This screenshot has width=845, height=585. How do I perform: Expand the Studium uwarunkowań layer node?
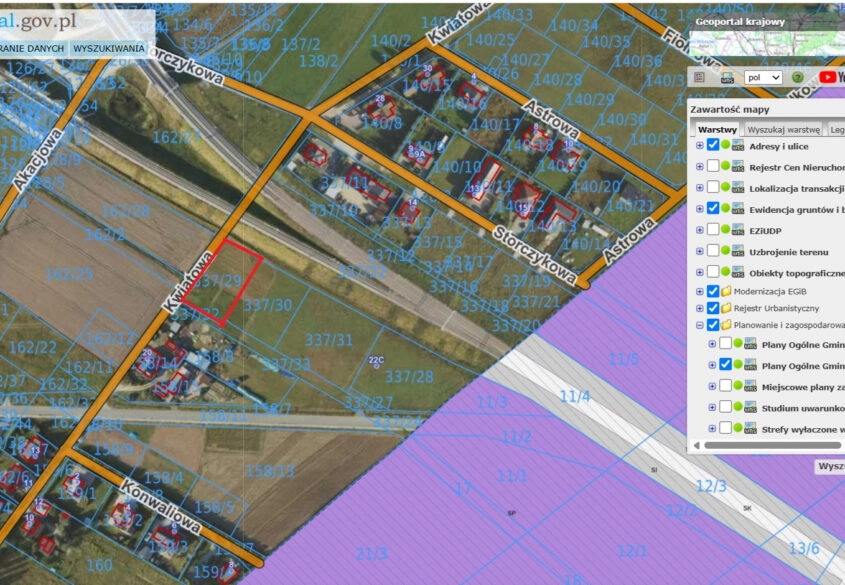coord(712,407)
